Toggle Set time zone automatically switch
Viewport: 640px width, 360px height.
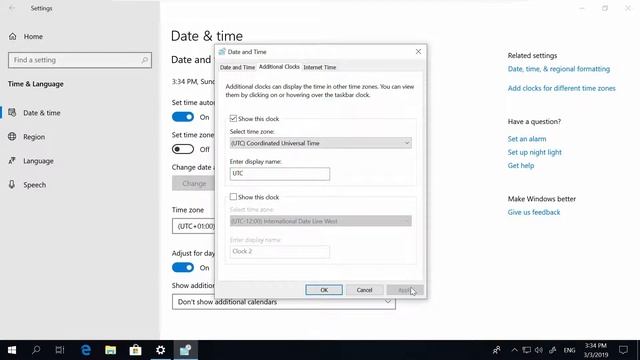click(183, 149)
